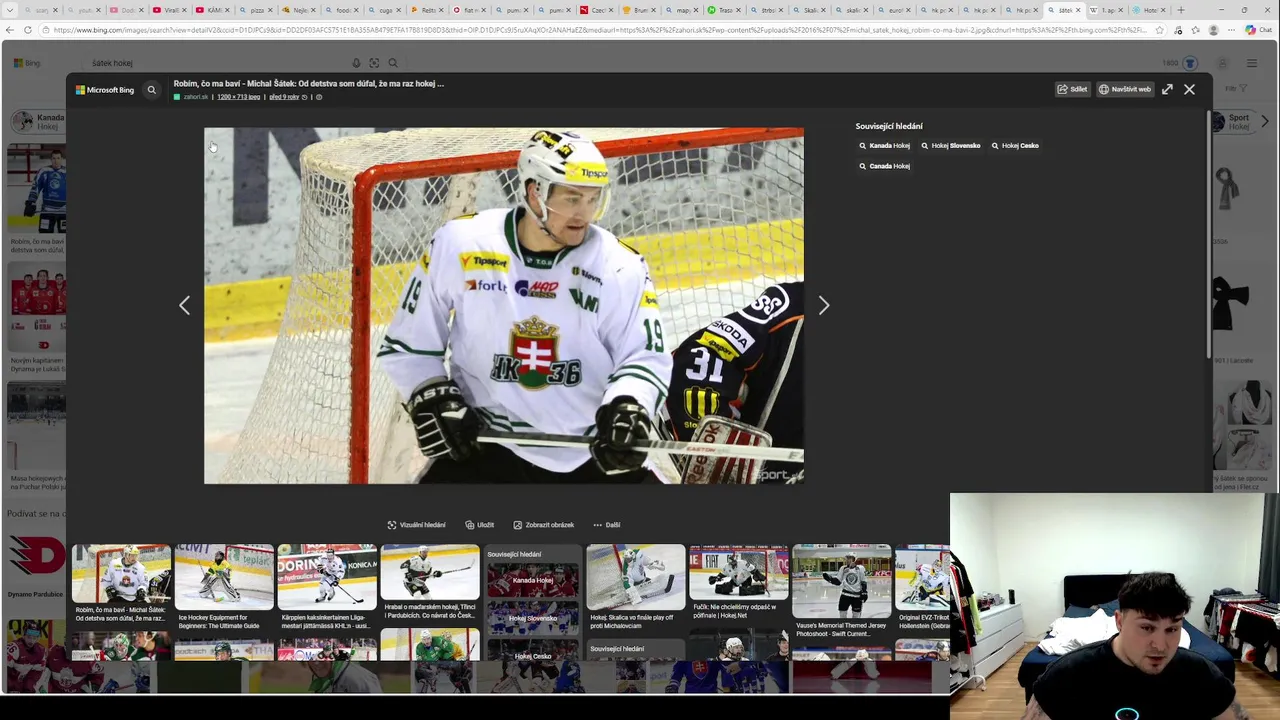Expand the image viewer to fullscreen
Viewport: 1280px width, 720px height.
click(x=1167, y=89)
